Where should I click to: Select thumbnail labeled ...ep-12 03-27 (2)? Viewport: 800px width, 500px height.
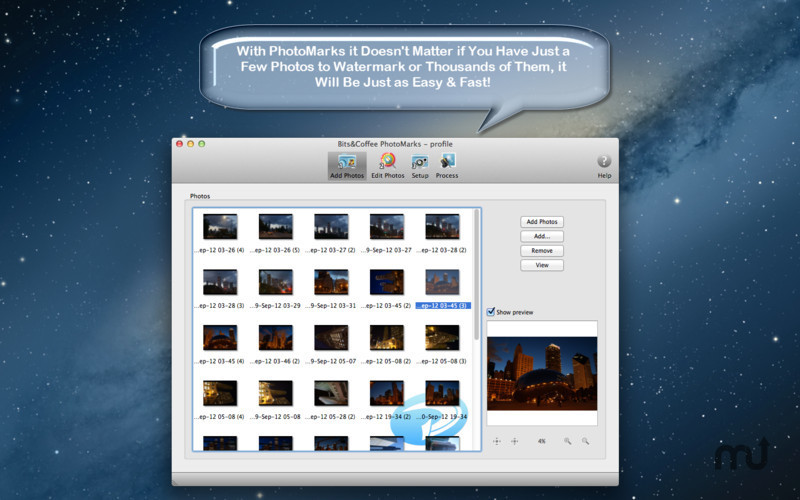click(x=331, y=227)
